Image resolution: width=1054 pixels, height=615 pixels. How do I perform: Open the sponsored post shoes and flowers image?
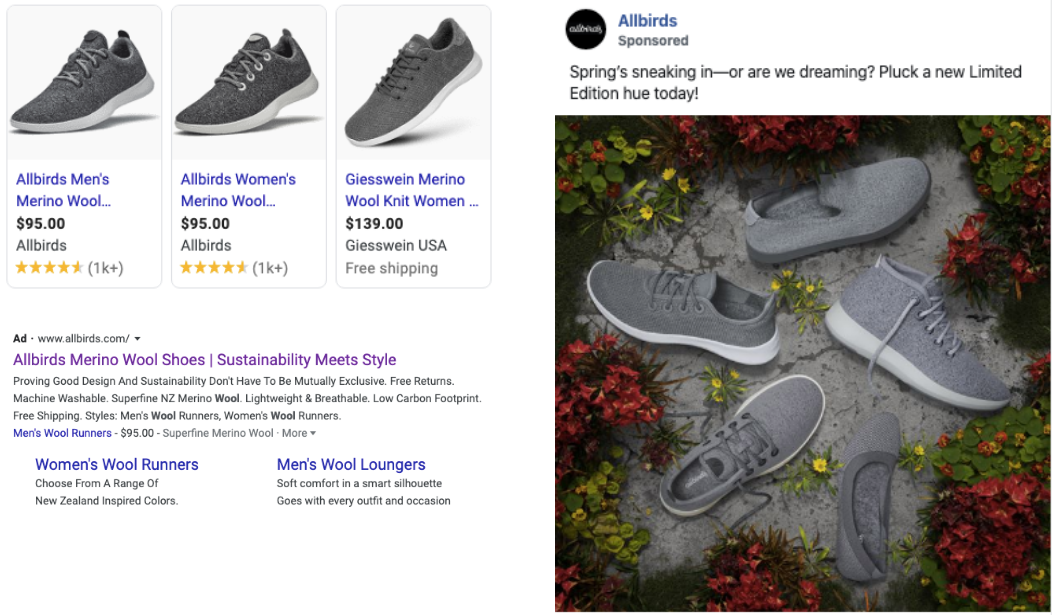coord(803,364)
